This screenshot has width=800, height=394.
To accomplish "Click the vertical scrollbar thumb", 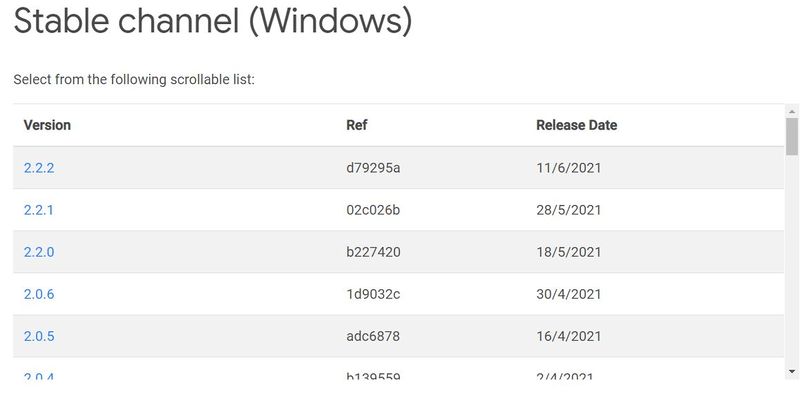I will pyautogui.click(x=792, y=136).
